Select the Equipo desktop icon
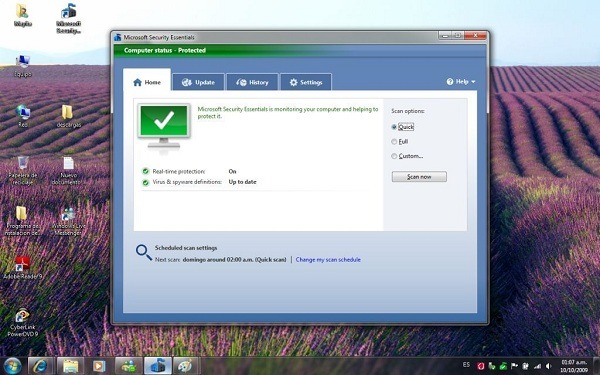The image size is (600, 375). point(23,66)
